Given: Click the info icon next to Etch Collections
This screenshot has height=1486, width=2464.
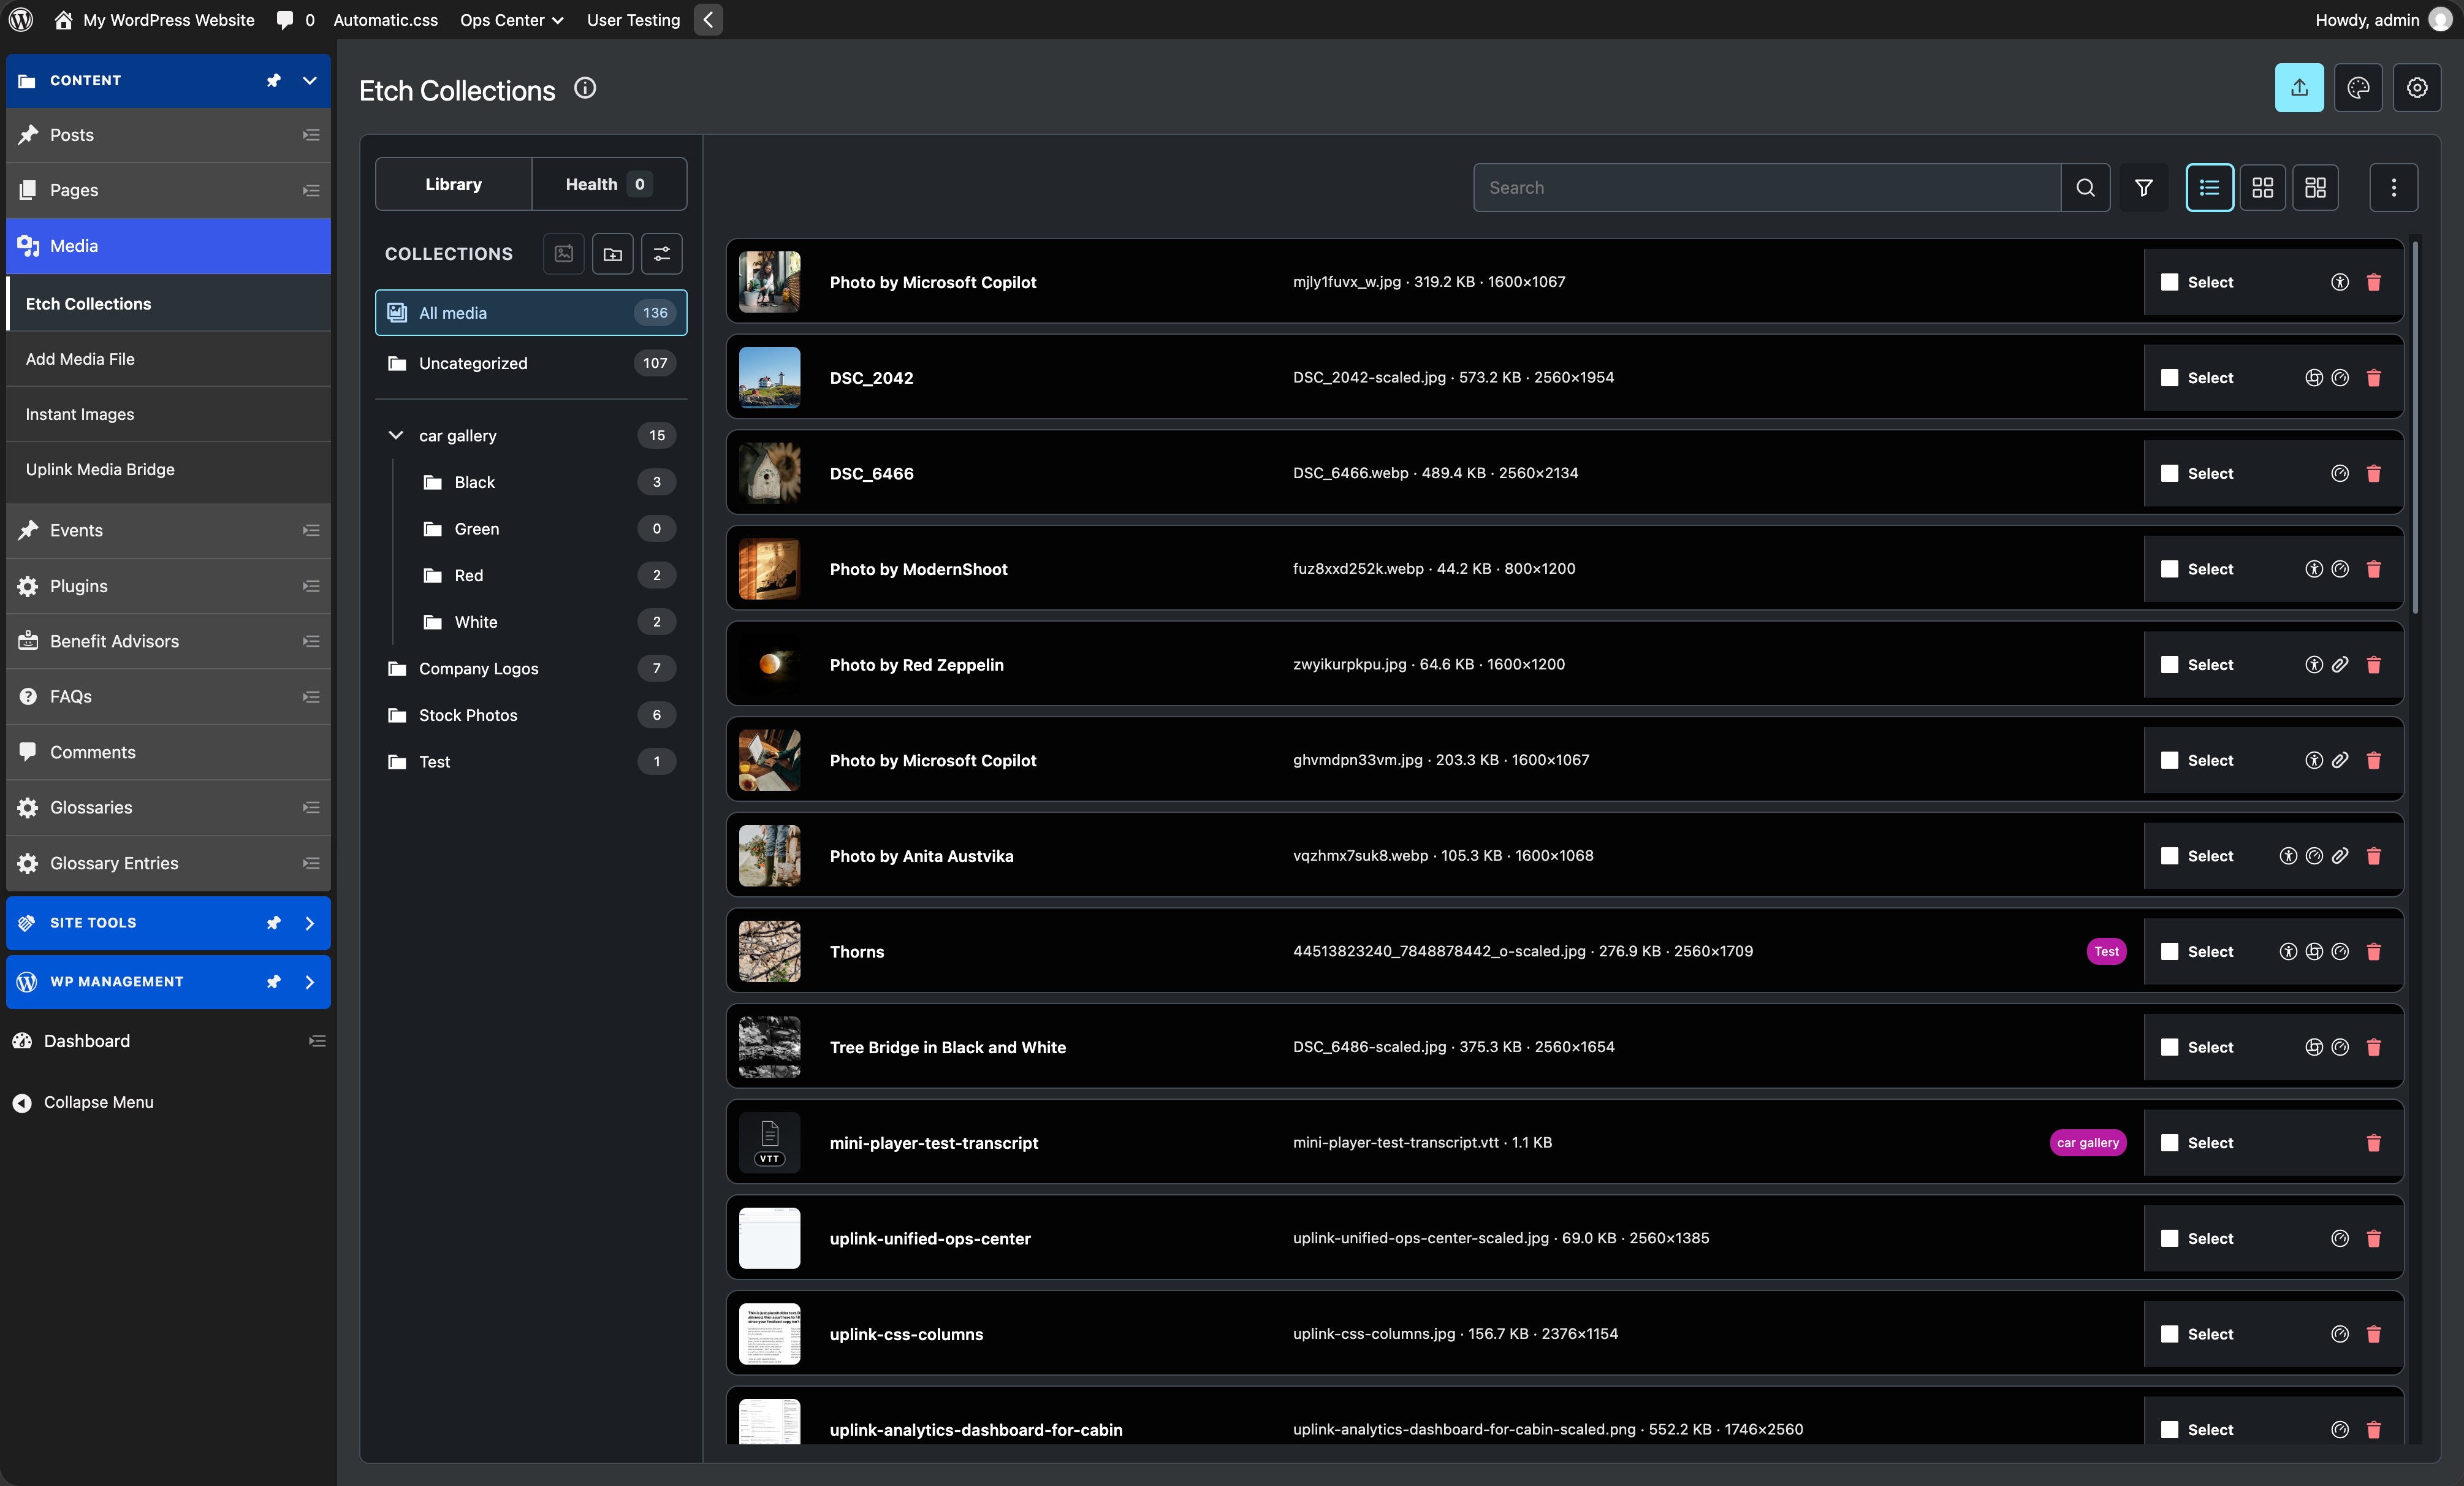Looking at the screenshot, I should 585,89.
